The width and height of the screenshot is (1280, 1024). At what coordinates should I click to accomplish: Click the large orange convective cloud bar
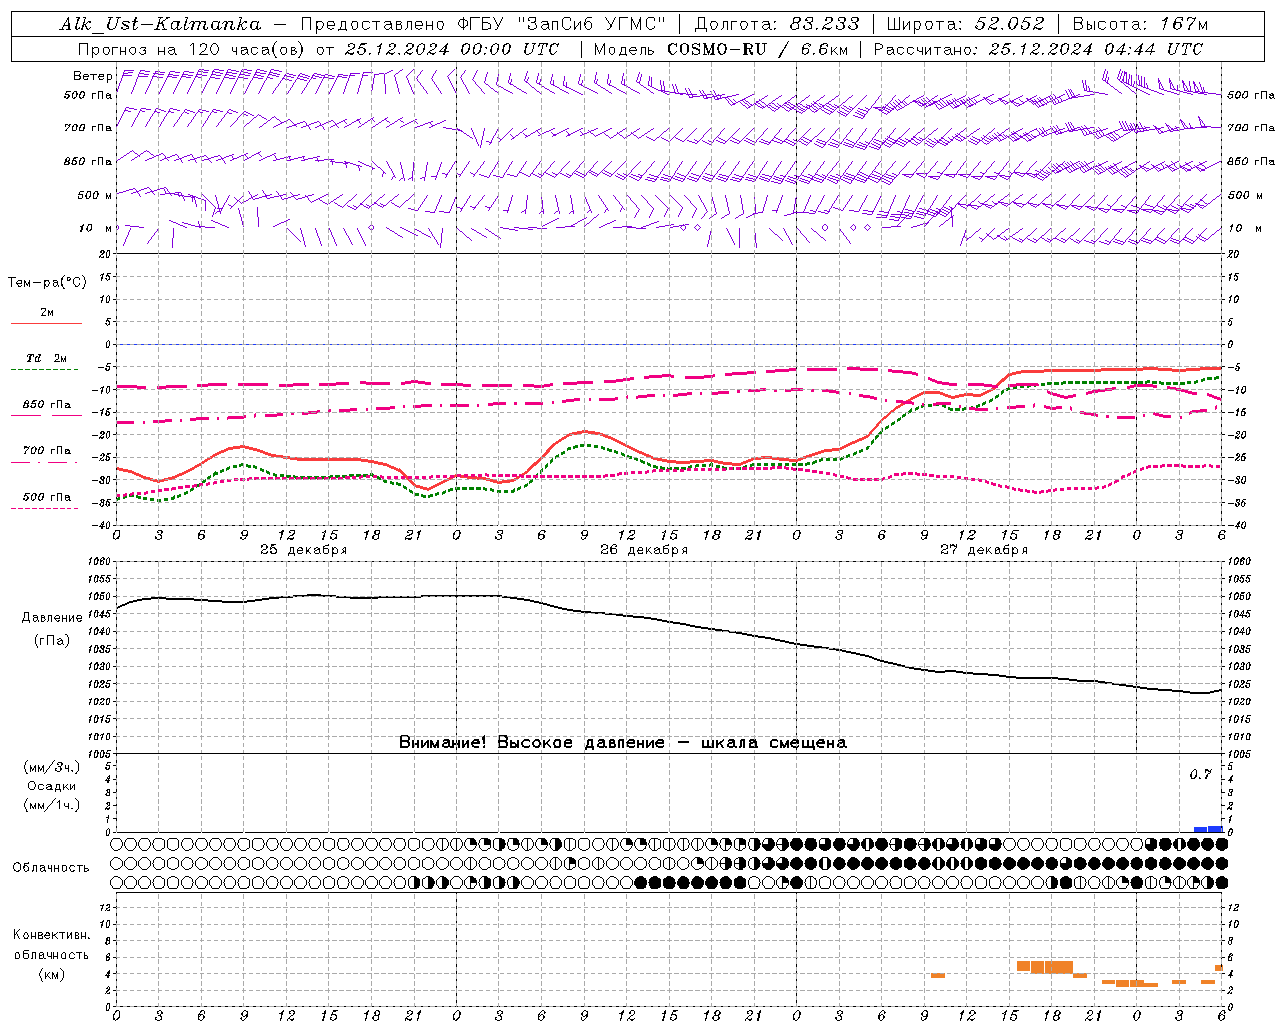click(x=1045, y=967)
